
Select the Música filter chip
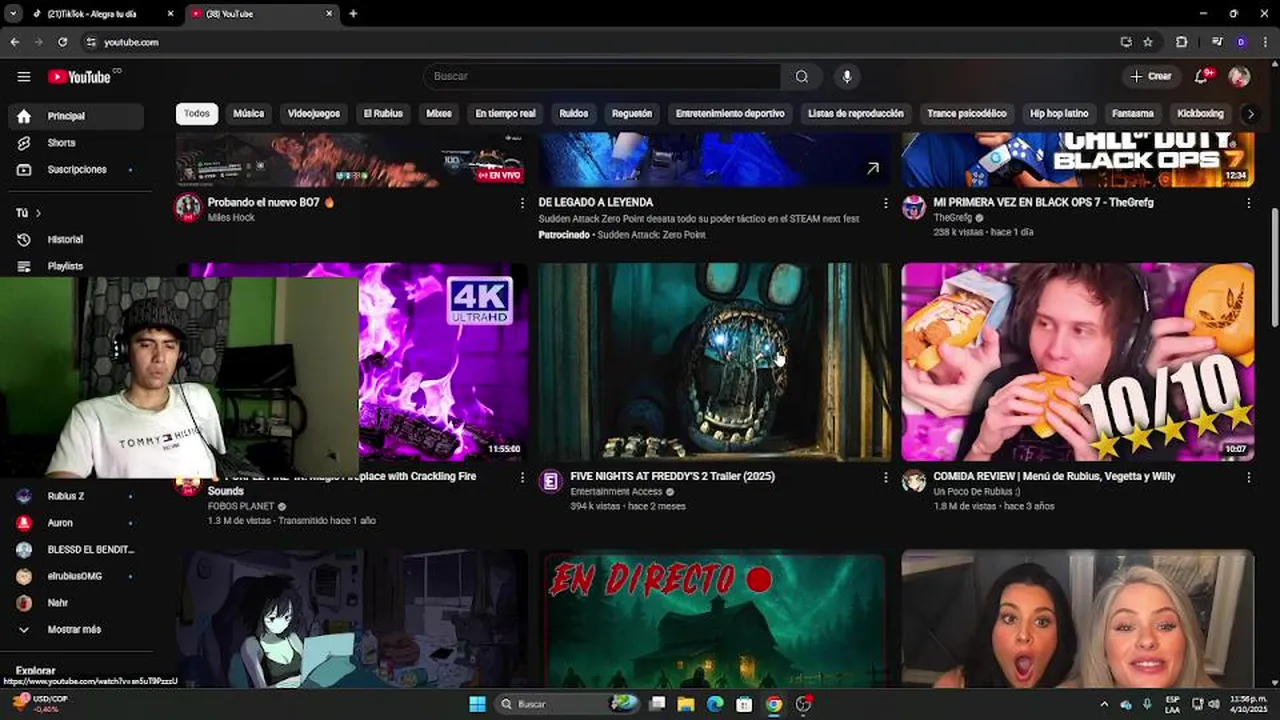click(x=248, y=114)
